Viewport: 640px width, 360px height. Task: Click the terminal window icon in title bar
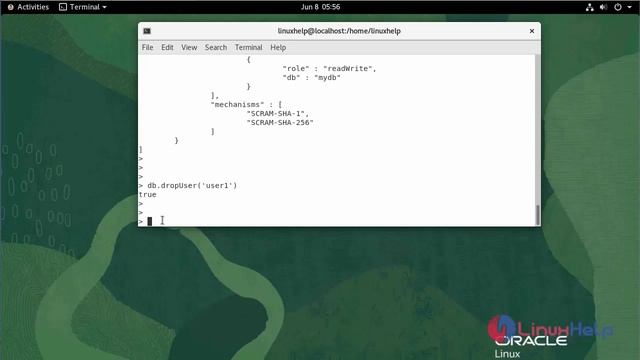147,31
